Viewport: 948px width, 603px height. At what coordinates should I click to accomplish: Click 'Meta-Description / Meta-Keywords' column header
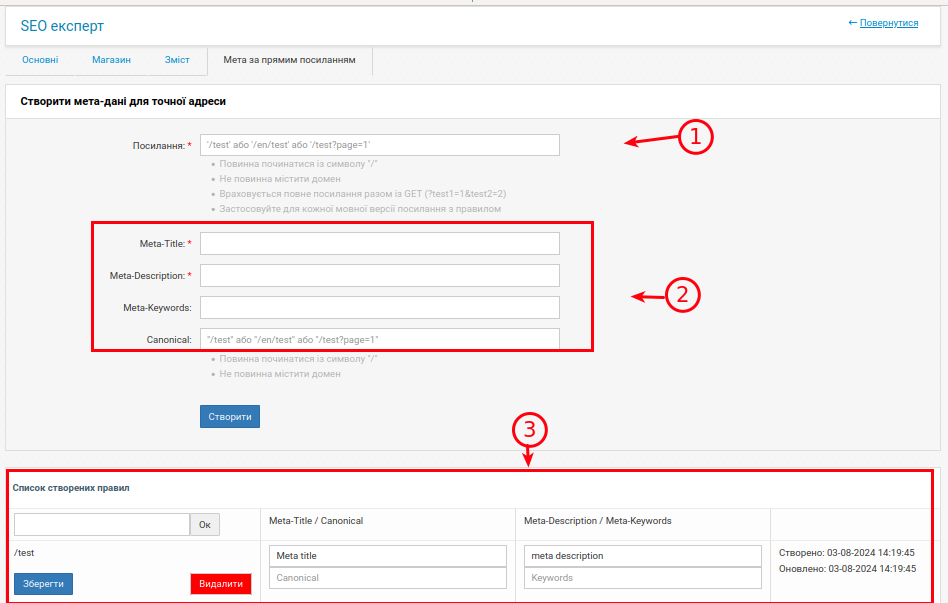(x=598, y=521)
